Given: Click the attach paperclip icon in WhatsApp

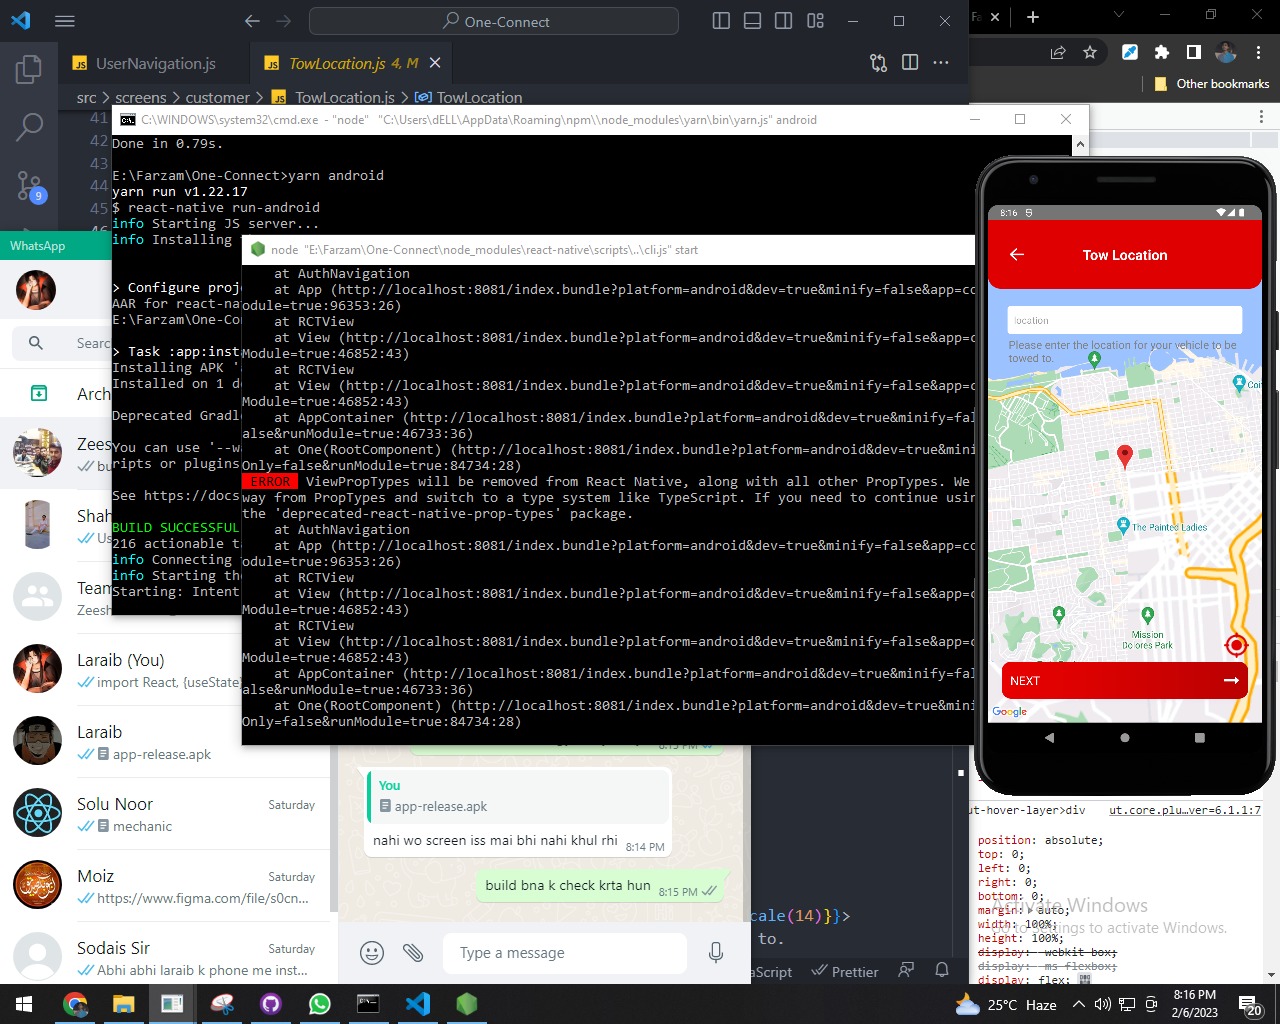Looking at the screenshot, I should (413, 953).
